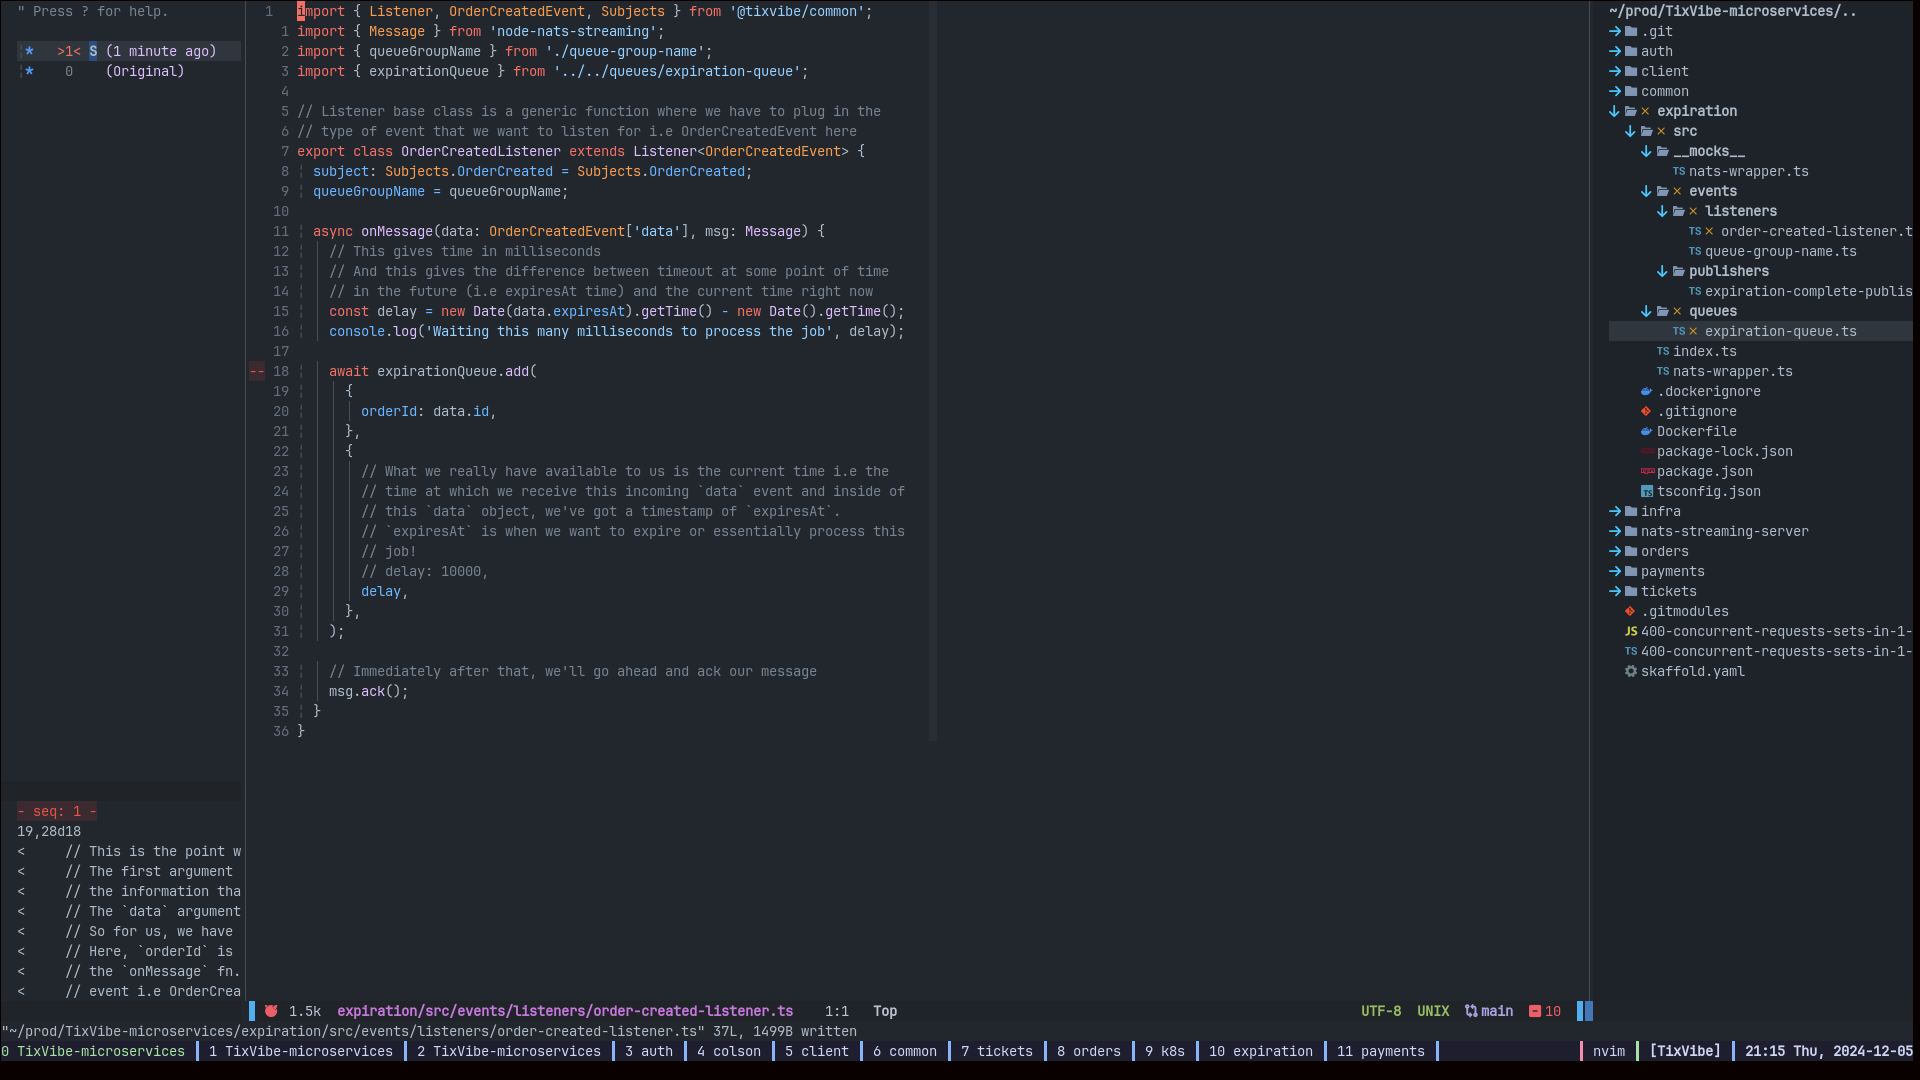Click the tsconfig.json file icon

point(1647,491)
